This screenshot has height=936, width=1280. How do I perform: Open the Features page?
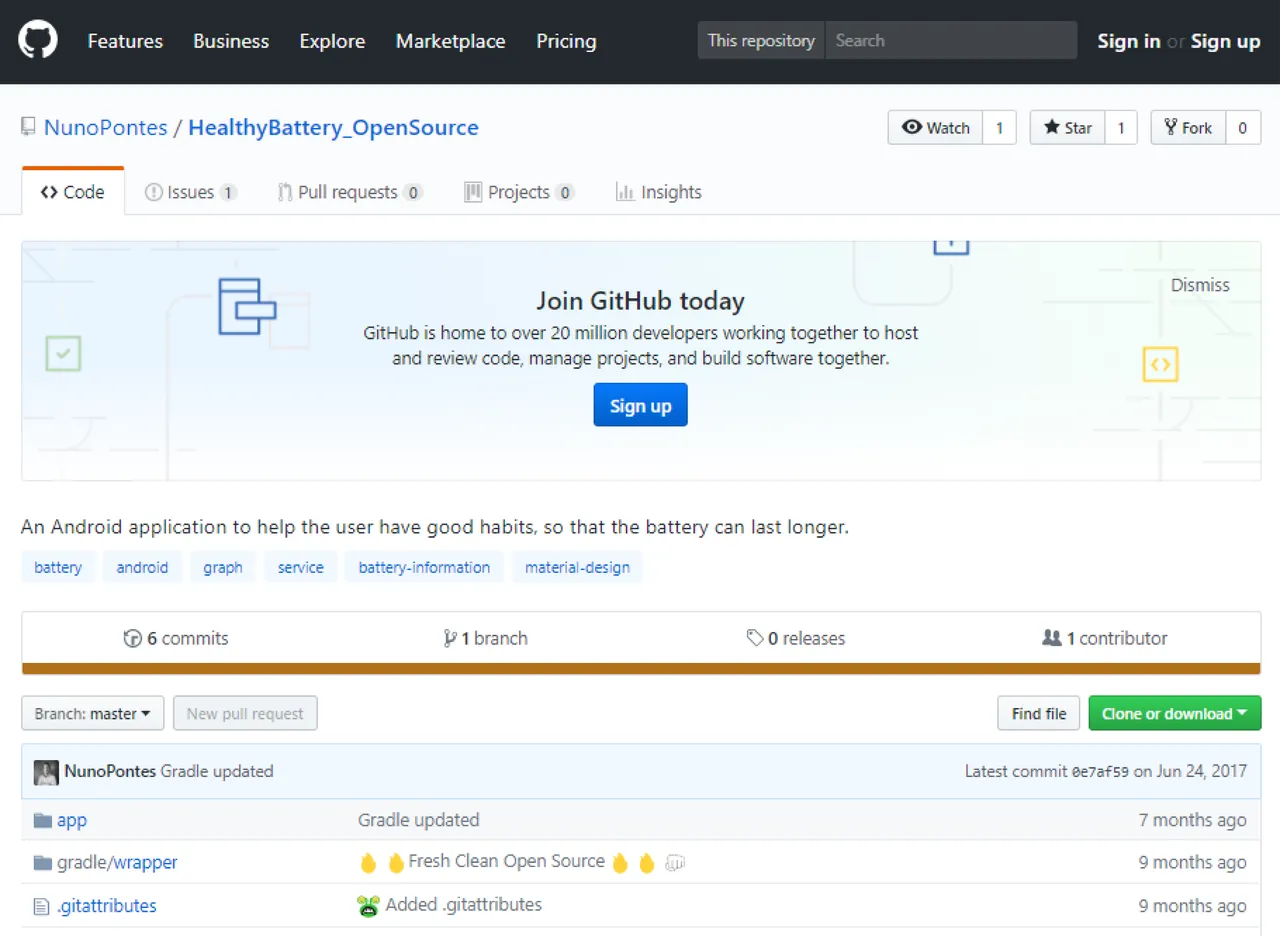125,41
